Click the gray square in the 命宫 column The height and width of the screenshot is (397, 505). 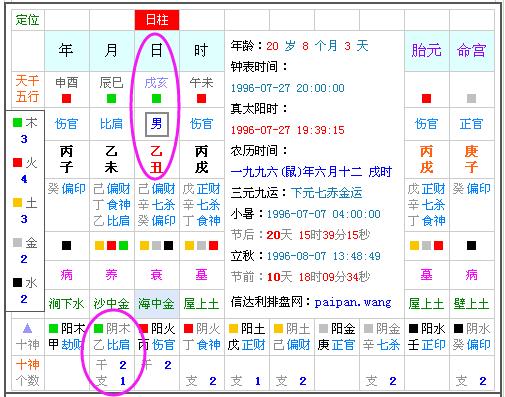[471, 98]
